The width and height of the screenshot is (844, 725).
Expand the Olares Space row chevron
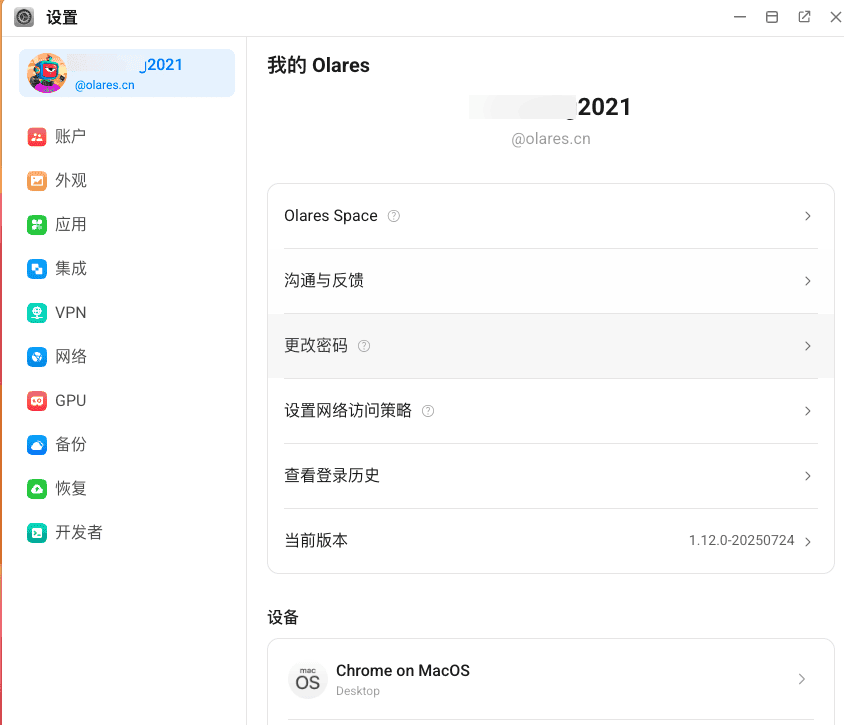(807, 216)
